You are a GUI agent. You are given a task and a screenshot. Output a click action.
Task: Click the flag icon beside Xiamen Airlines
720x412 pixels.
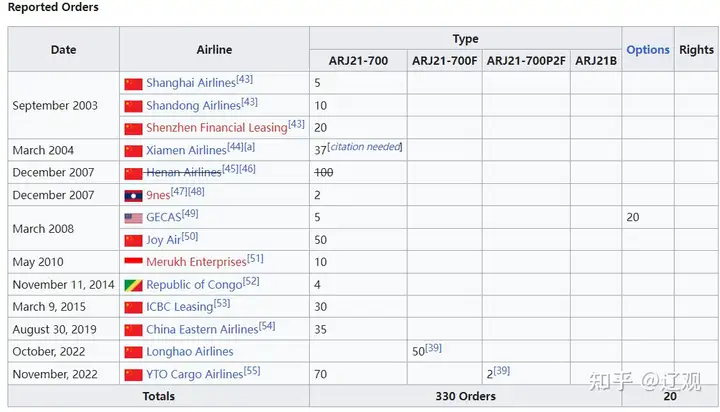click(x=133, y=151)
